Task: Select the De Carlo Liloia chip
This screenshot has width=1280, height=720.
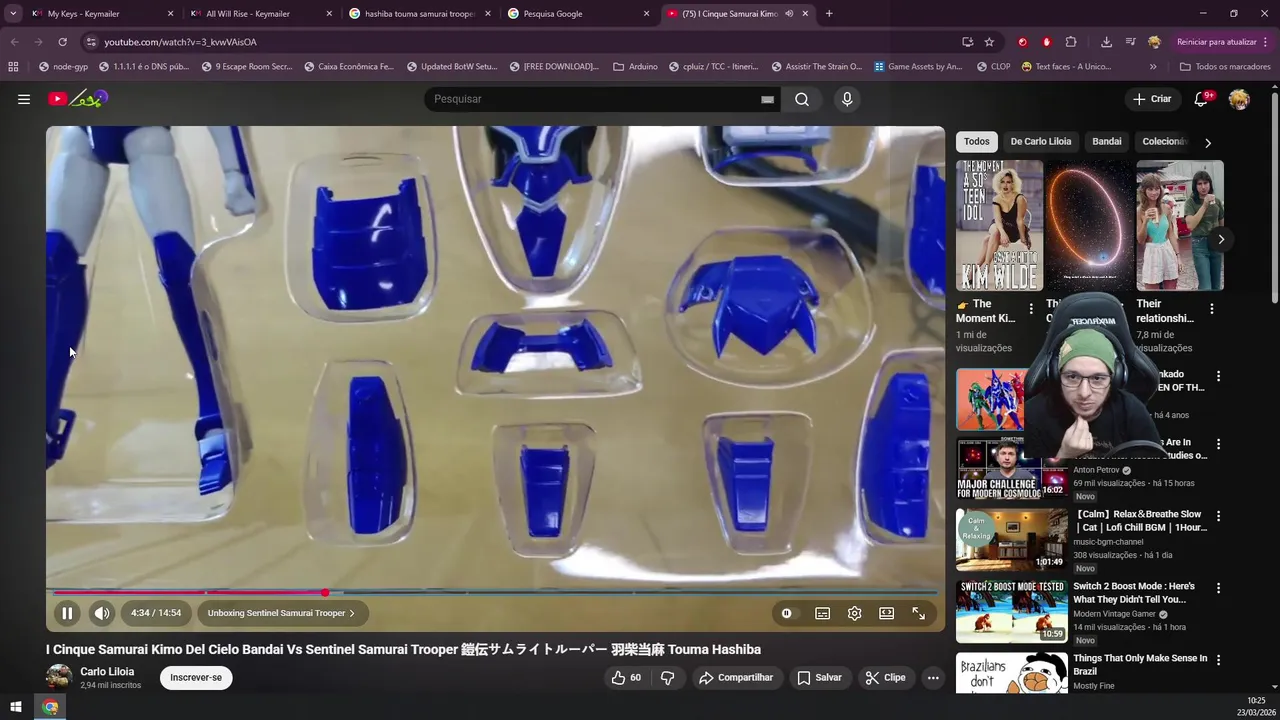Action: pos(1040,141)
